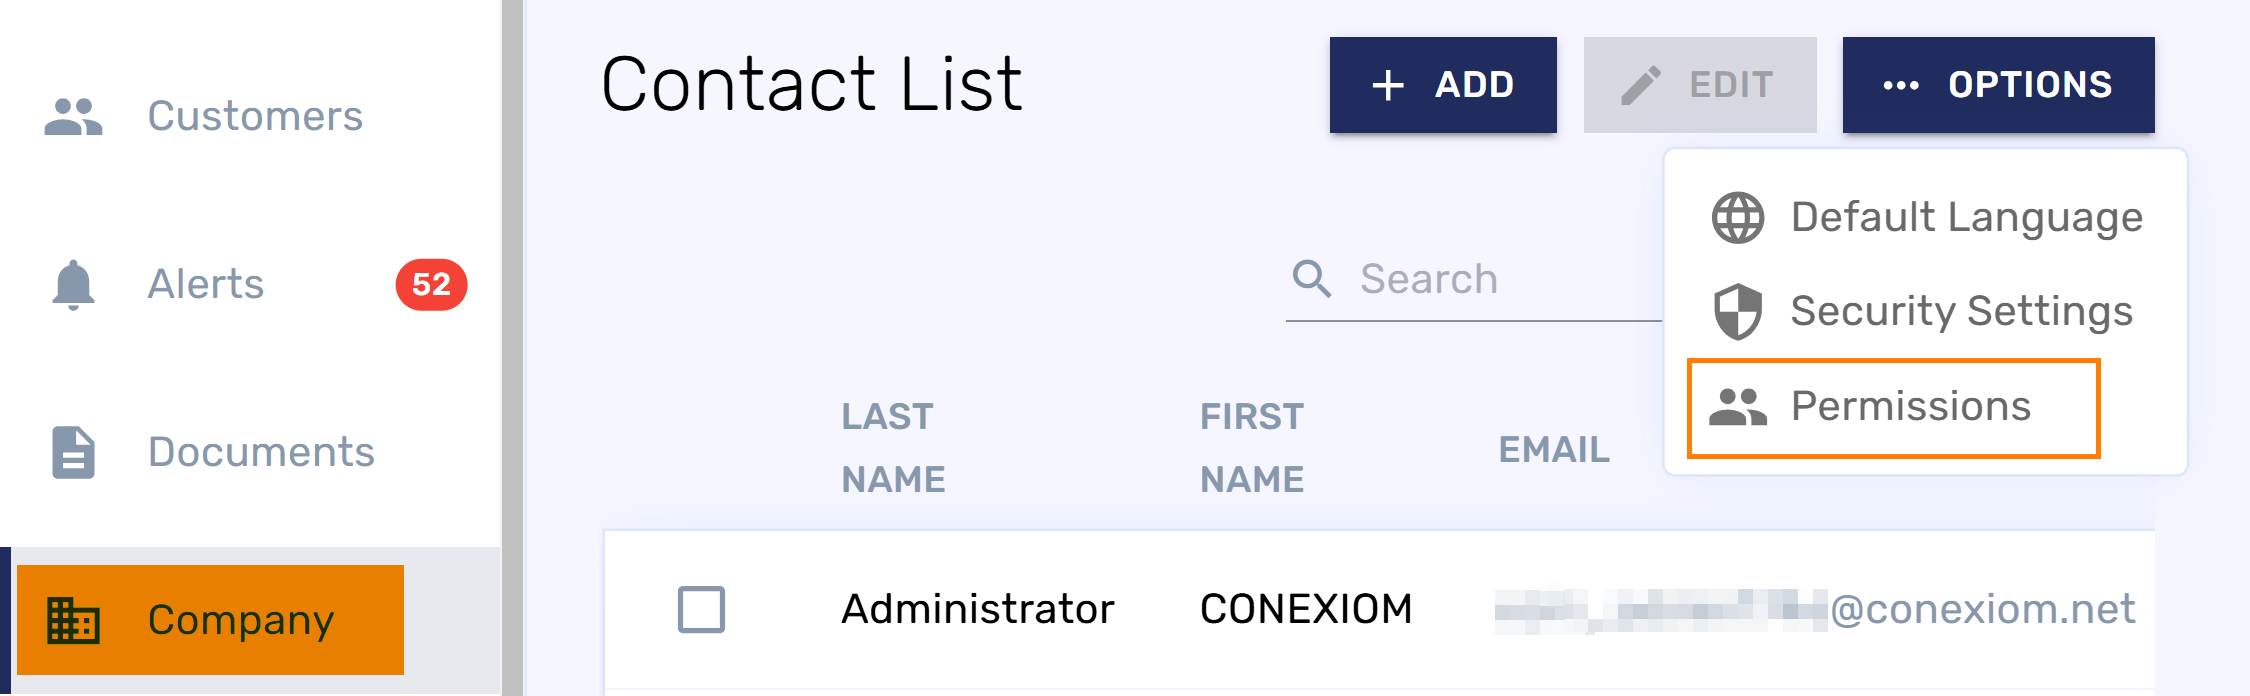2250x696 pixels.
Task: Click the Company building icon
Action: click(73, 620)
